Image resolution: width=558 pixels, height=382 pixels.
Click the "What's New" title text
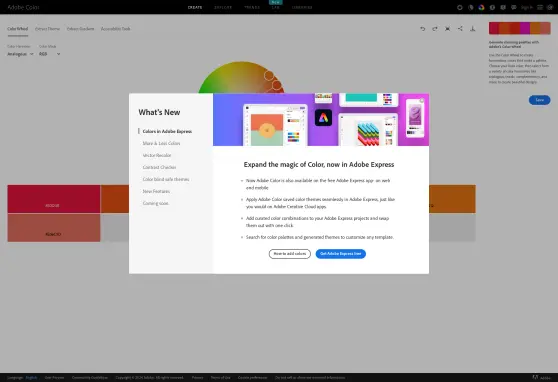point(159,112)
